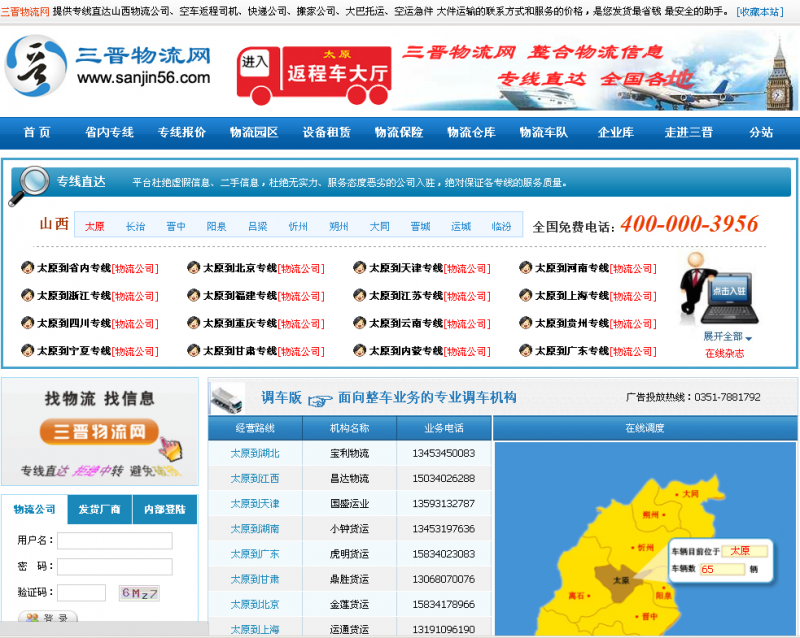Click the 收藏本站 bookmark link
Viewport: 800px width, 638px height.
tap(760, 12)
